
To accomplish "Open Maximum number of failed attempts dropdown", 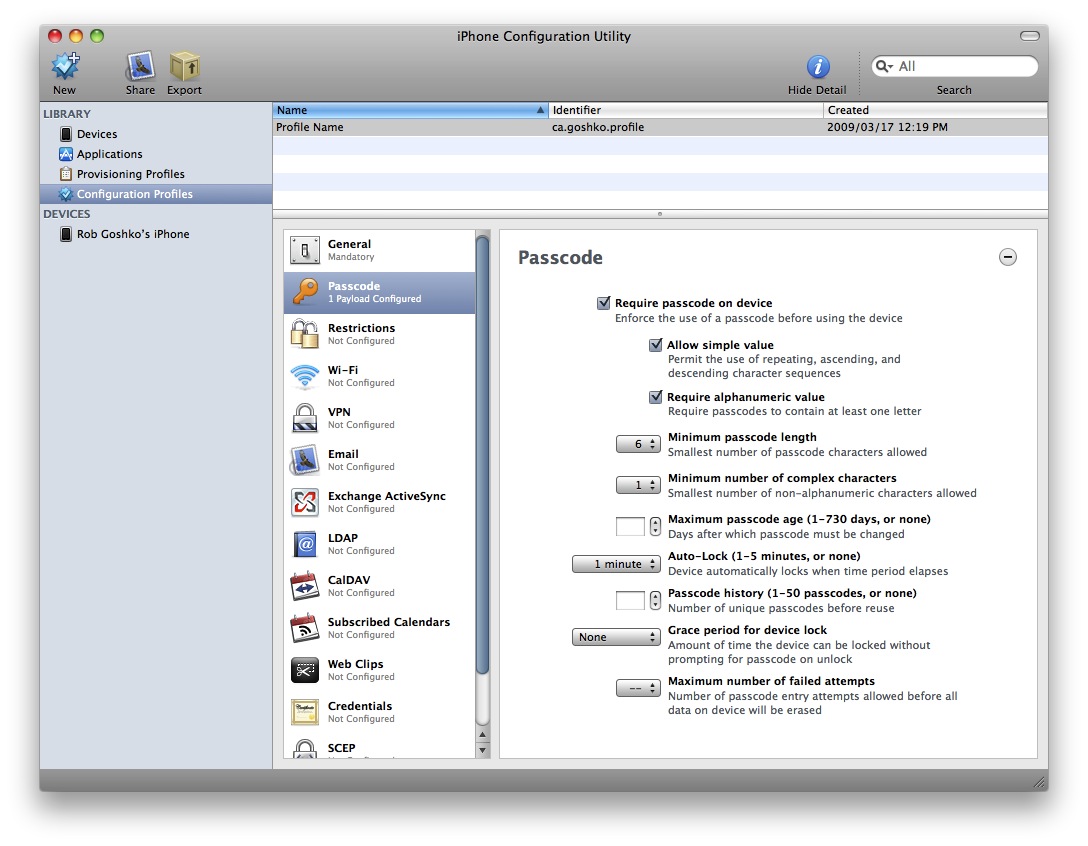I will [x=638, y=688].
